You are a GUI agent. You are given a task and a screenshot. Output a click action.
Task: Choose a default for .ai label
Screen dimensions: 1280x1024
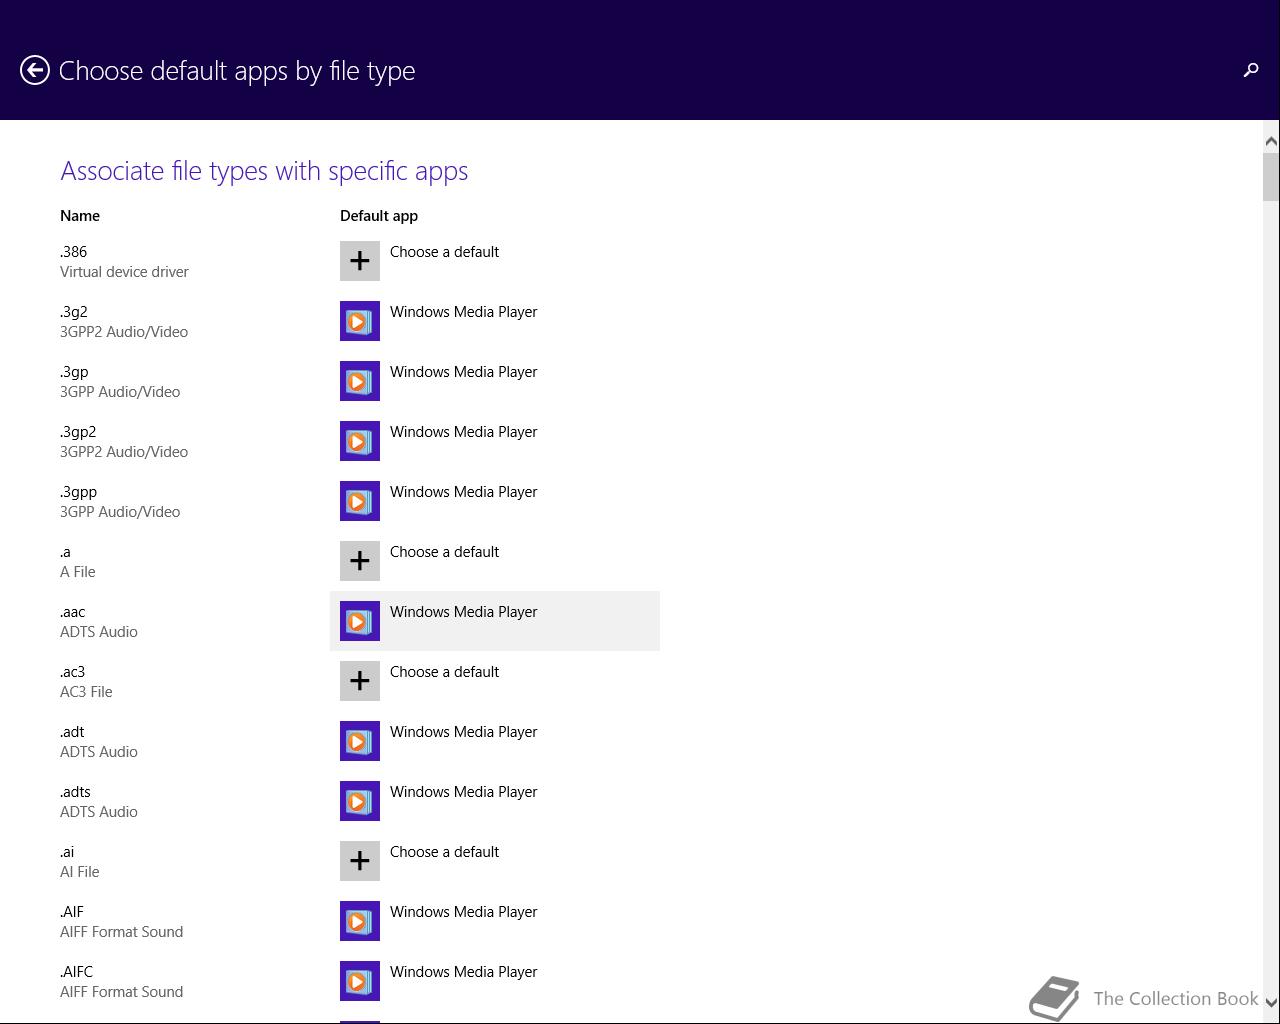click(x=444, y=852)
